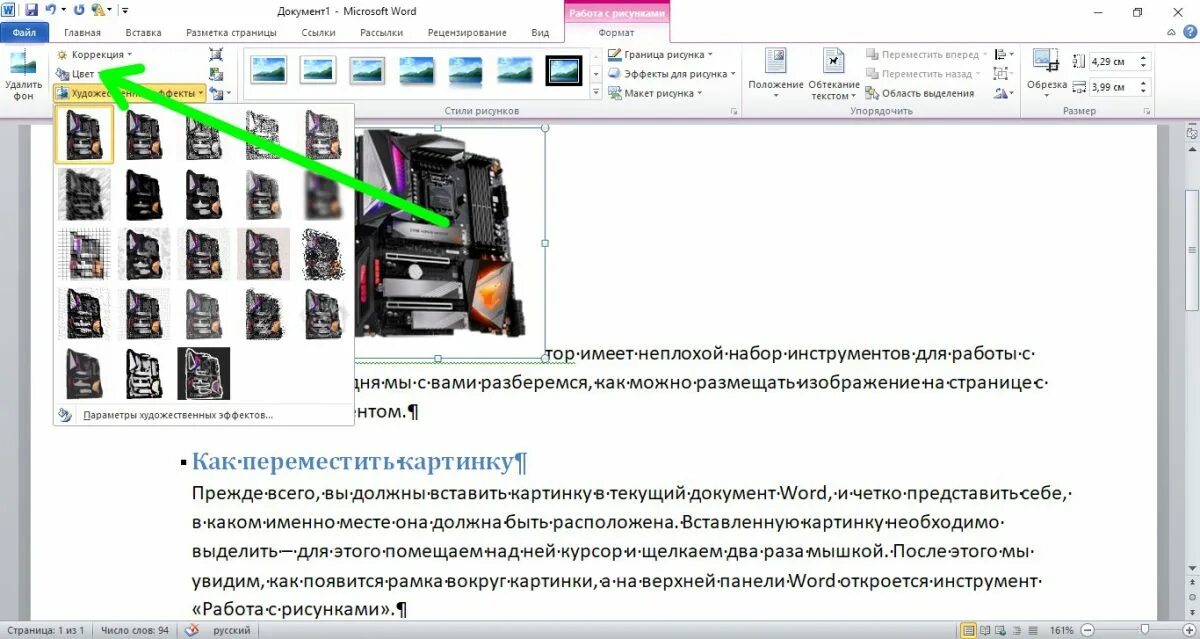The image size is (1200, 639).
Task: Expand the picture styles gallery arrow
Action: 596,92
